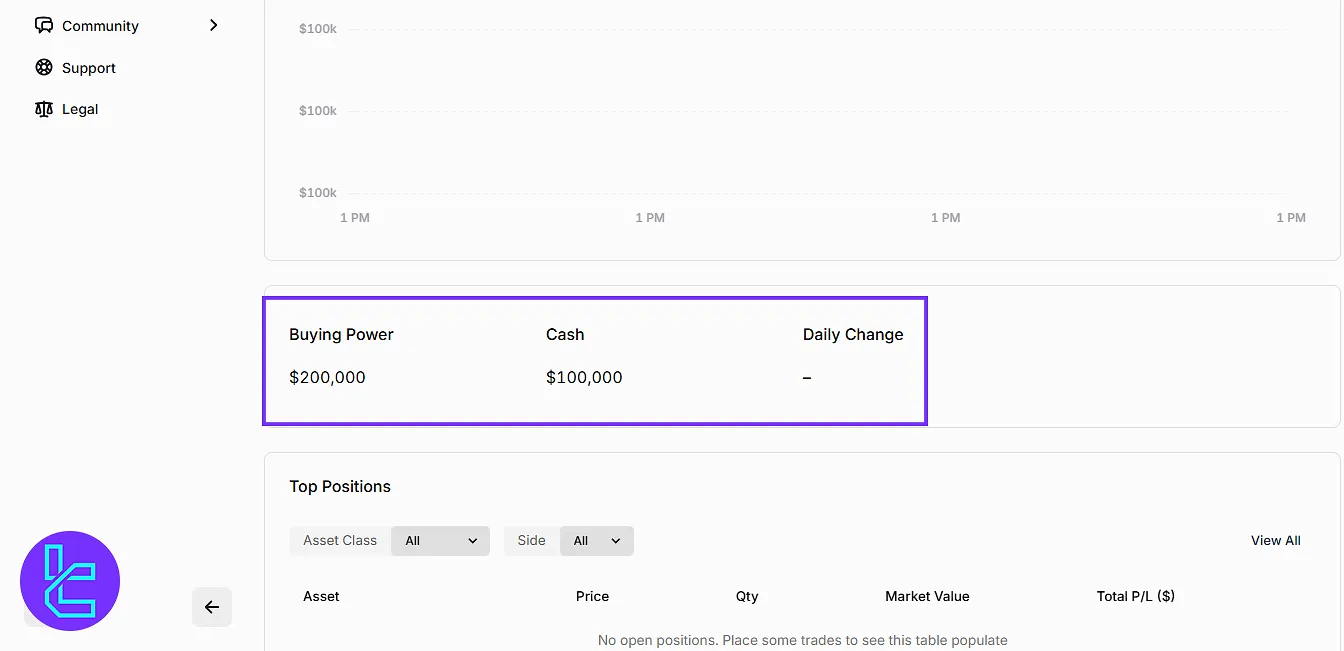Screen dimensions: 1344x651
Task: Expand the Community submenu chevron
Action: (213, 25)
